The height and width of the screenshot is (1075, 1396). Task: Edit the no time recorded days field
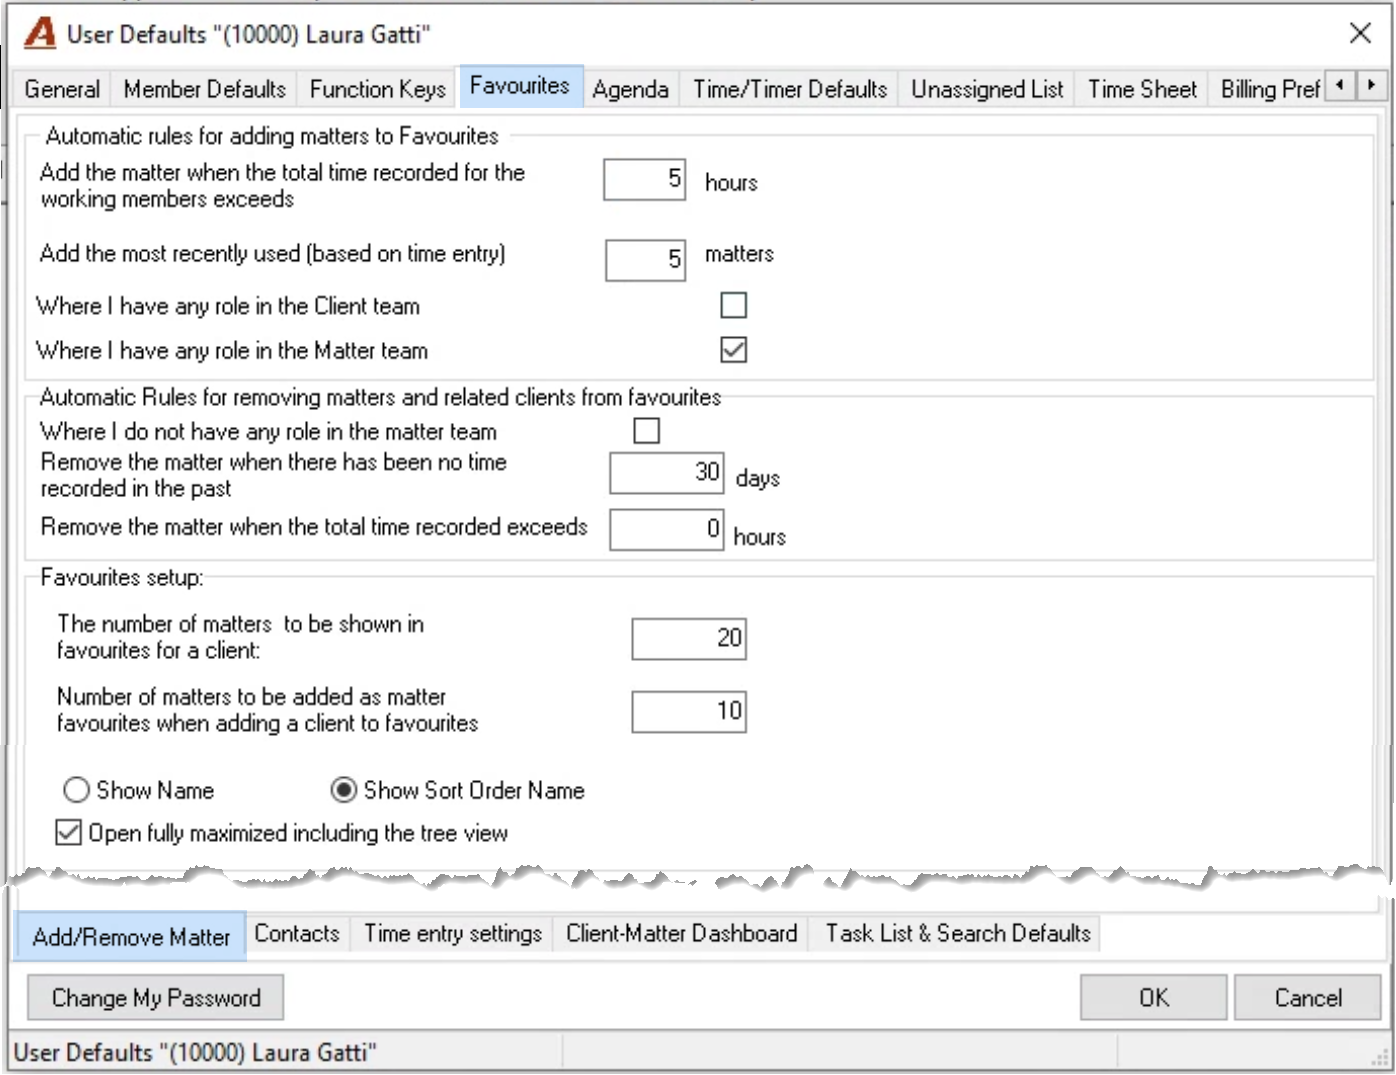[x=667, y=473]
